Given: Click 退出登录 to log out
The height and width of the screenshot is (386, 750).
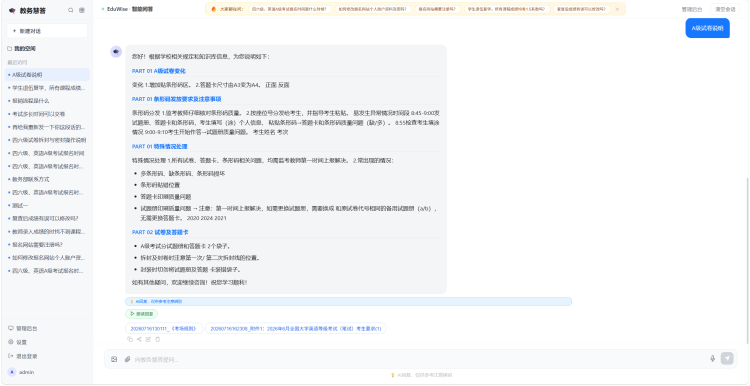Looking at the screenshot, I should pyautogui.click(x=23, y=356).
